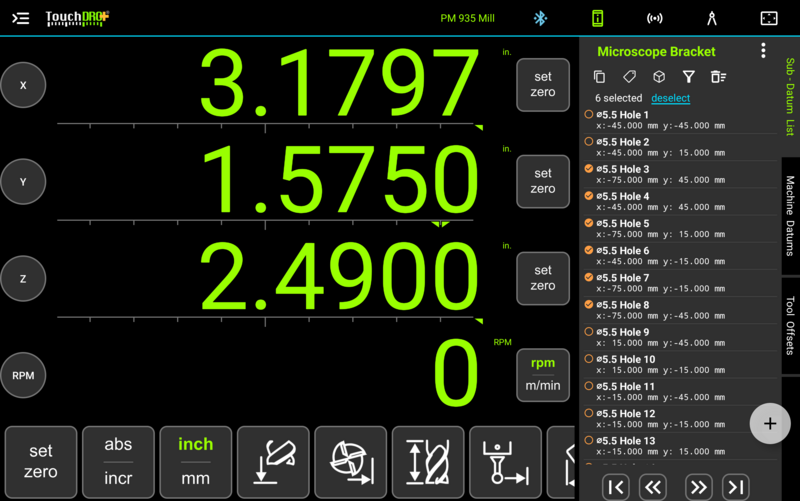Zero the X axis with set zero
The height and width of the screenshot is (501, 800).
[x=543, y=85]
